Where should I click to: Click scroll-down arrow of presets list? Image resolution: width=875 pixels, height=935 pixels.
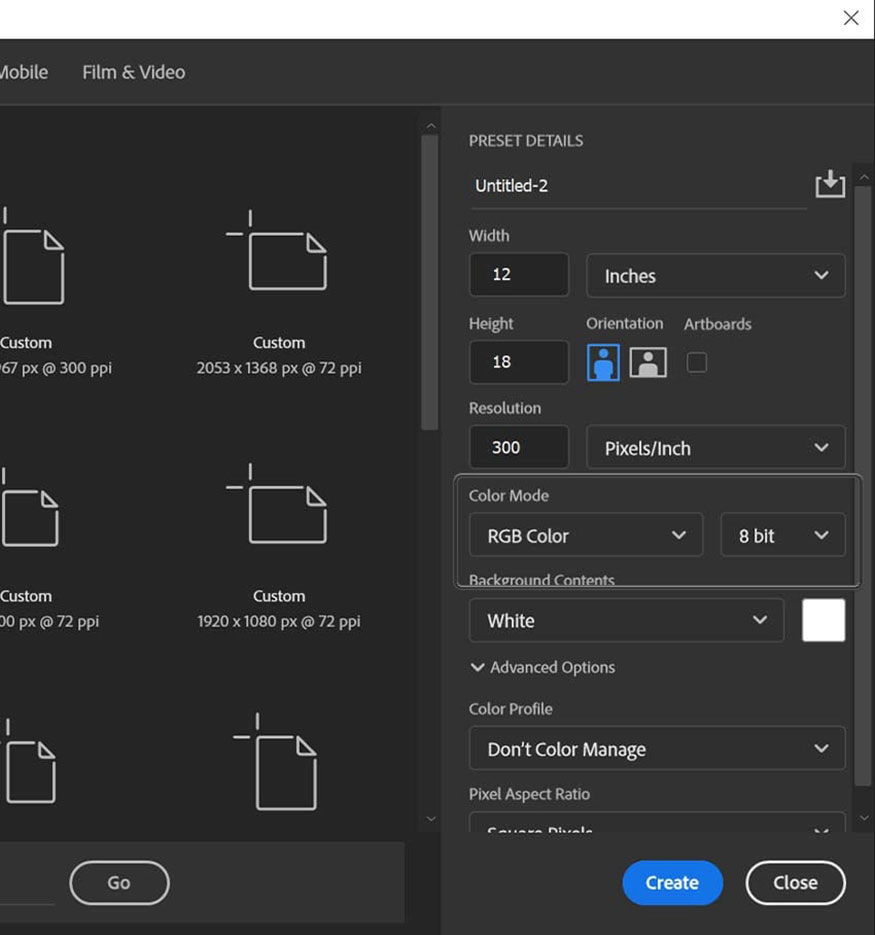pyautogui.click(x=431, y=819)
